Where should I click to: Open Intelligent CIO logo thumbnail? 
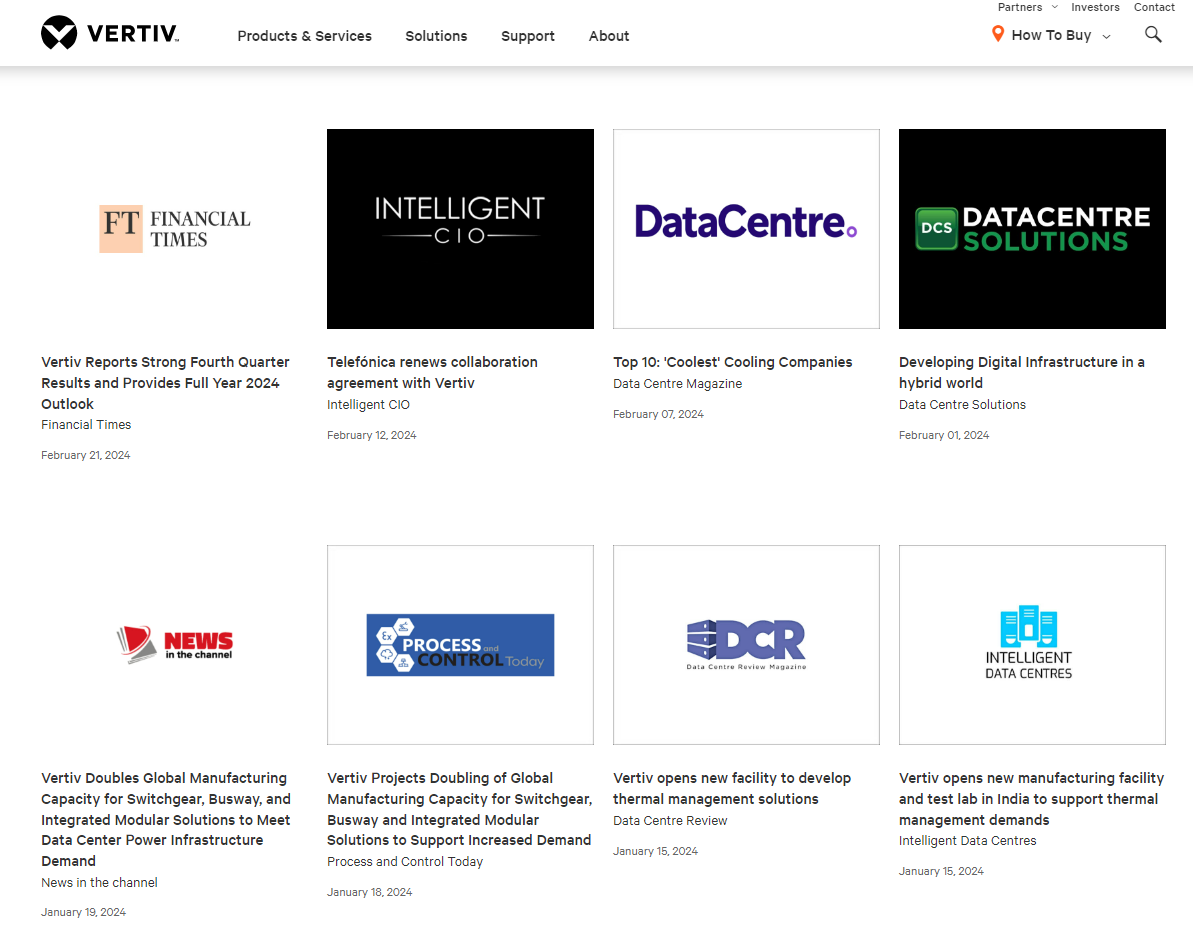460,229
